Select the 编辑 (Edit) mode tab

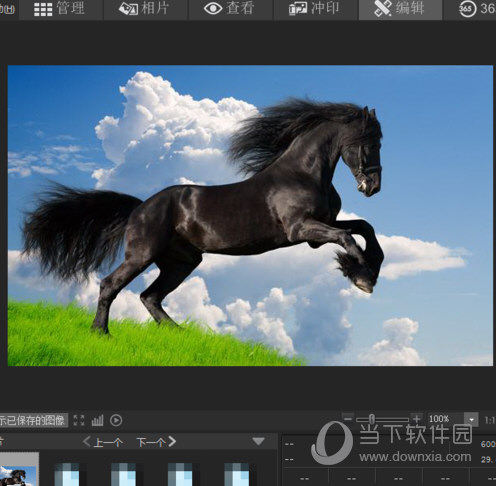400,9
